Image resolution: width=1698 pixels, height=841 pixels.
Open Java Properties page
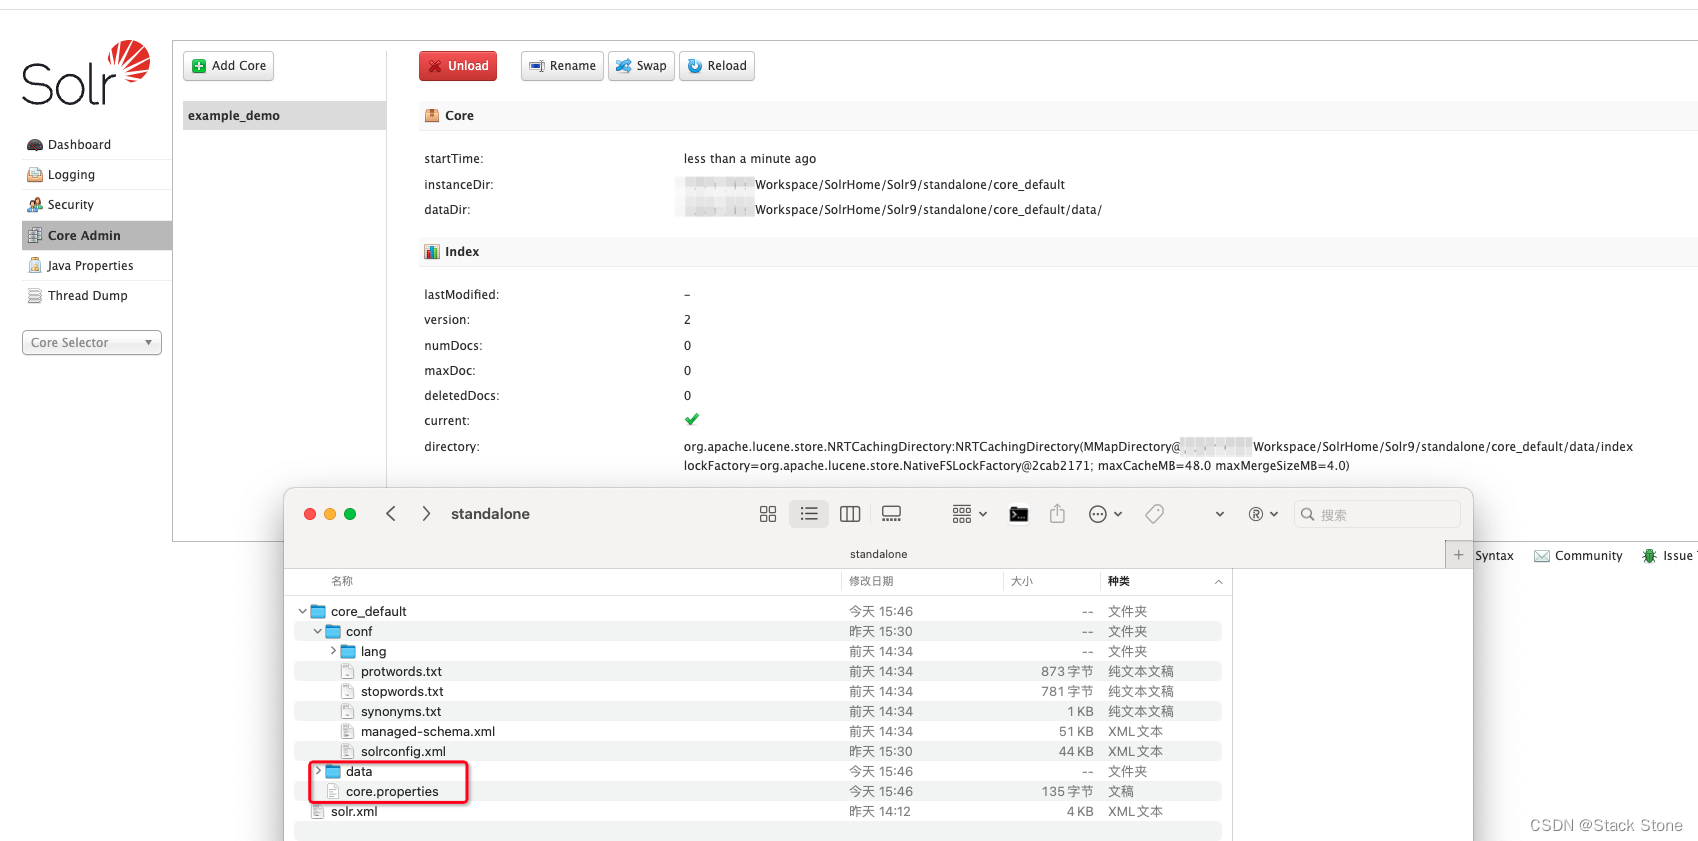(90, 266)
